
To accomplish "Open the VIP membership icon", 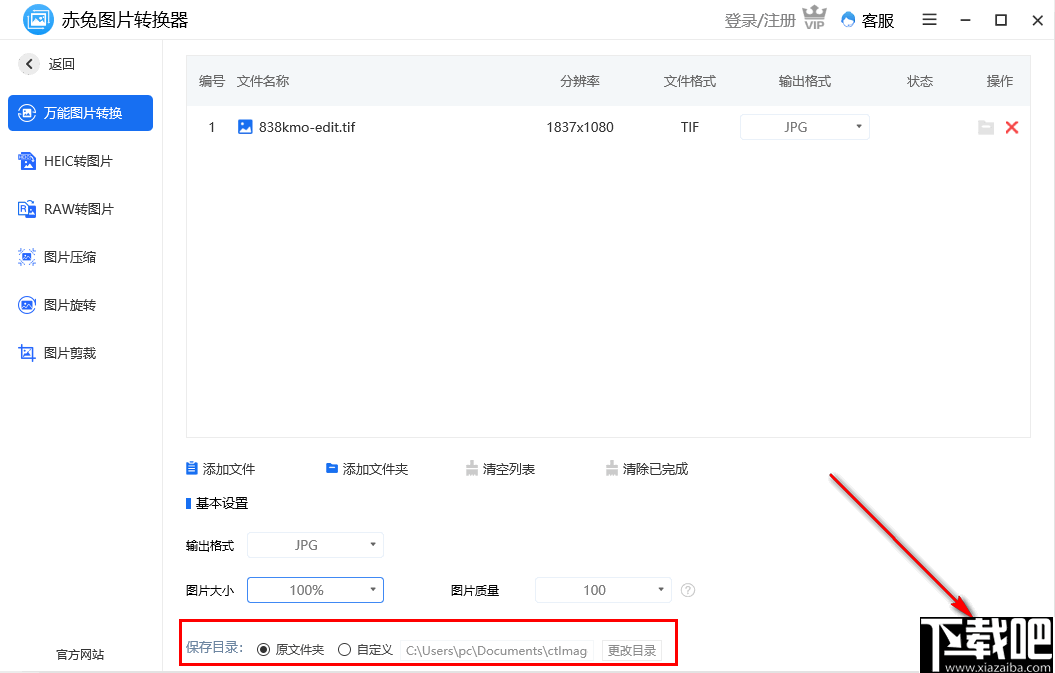I will 815,18.
